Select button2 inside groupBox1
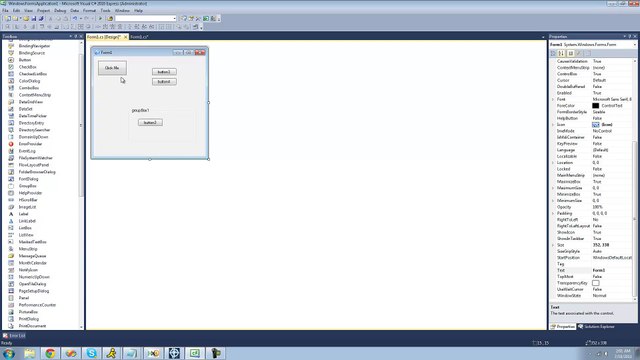 click(x=150, y=122)
